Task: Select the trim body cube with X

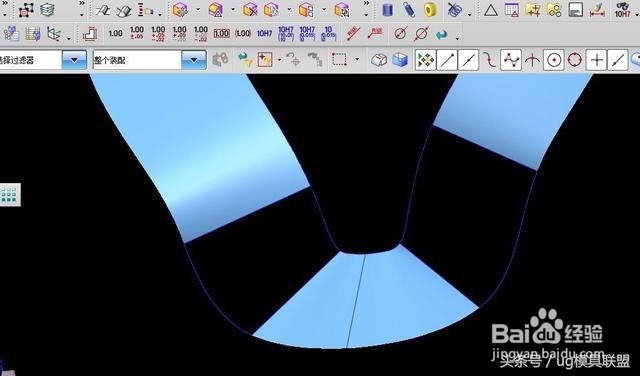Action: (x=250, y=10)
